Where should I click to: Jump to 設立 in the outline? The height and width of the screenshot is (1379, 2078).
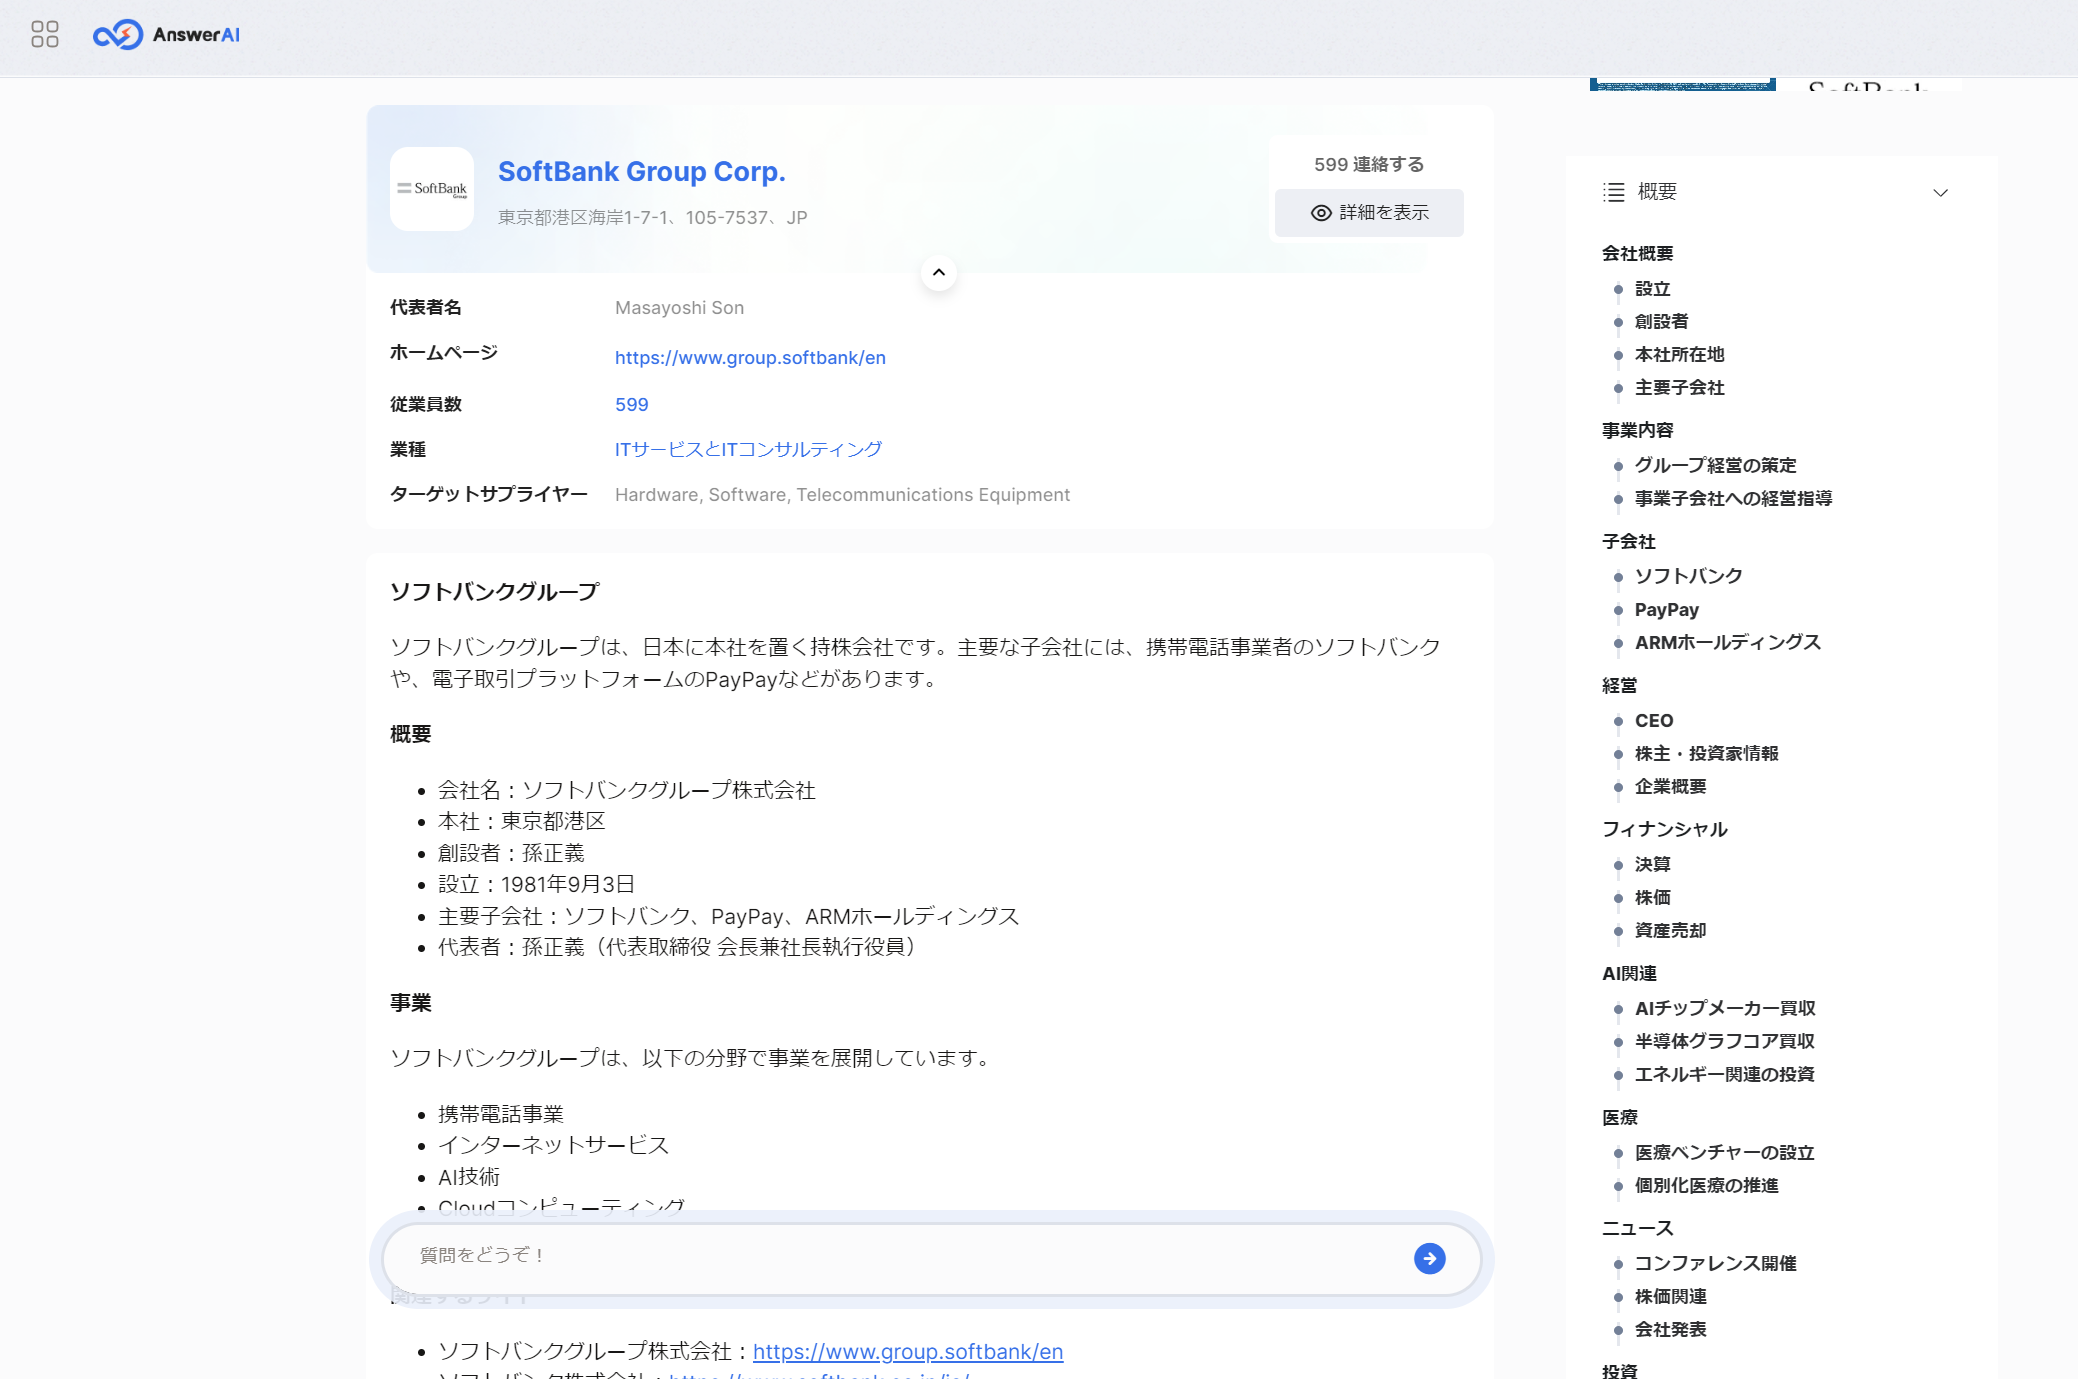pyautogui.click(x=1652, y=289)
